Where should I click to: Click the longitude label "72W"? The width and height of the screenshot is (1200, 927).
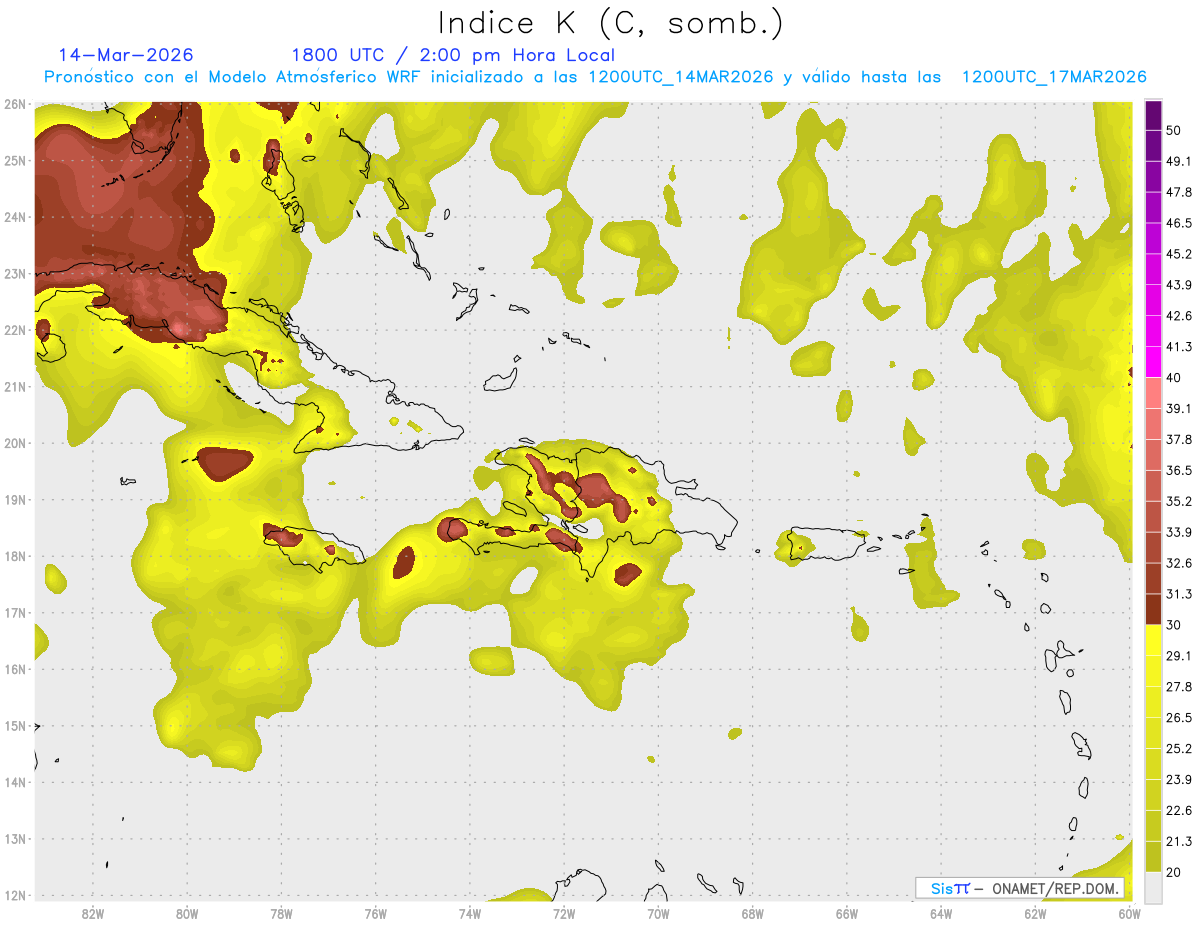(564, 914)
